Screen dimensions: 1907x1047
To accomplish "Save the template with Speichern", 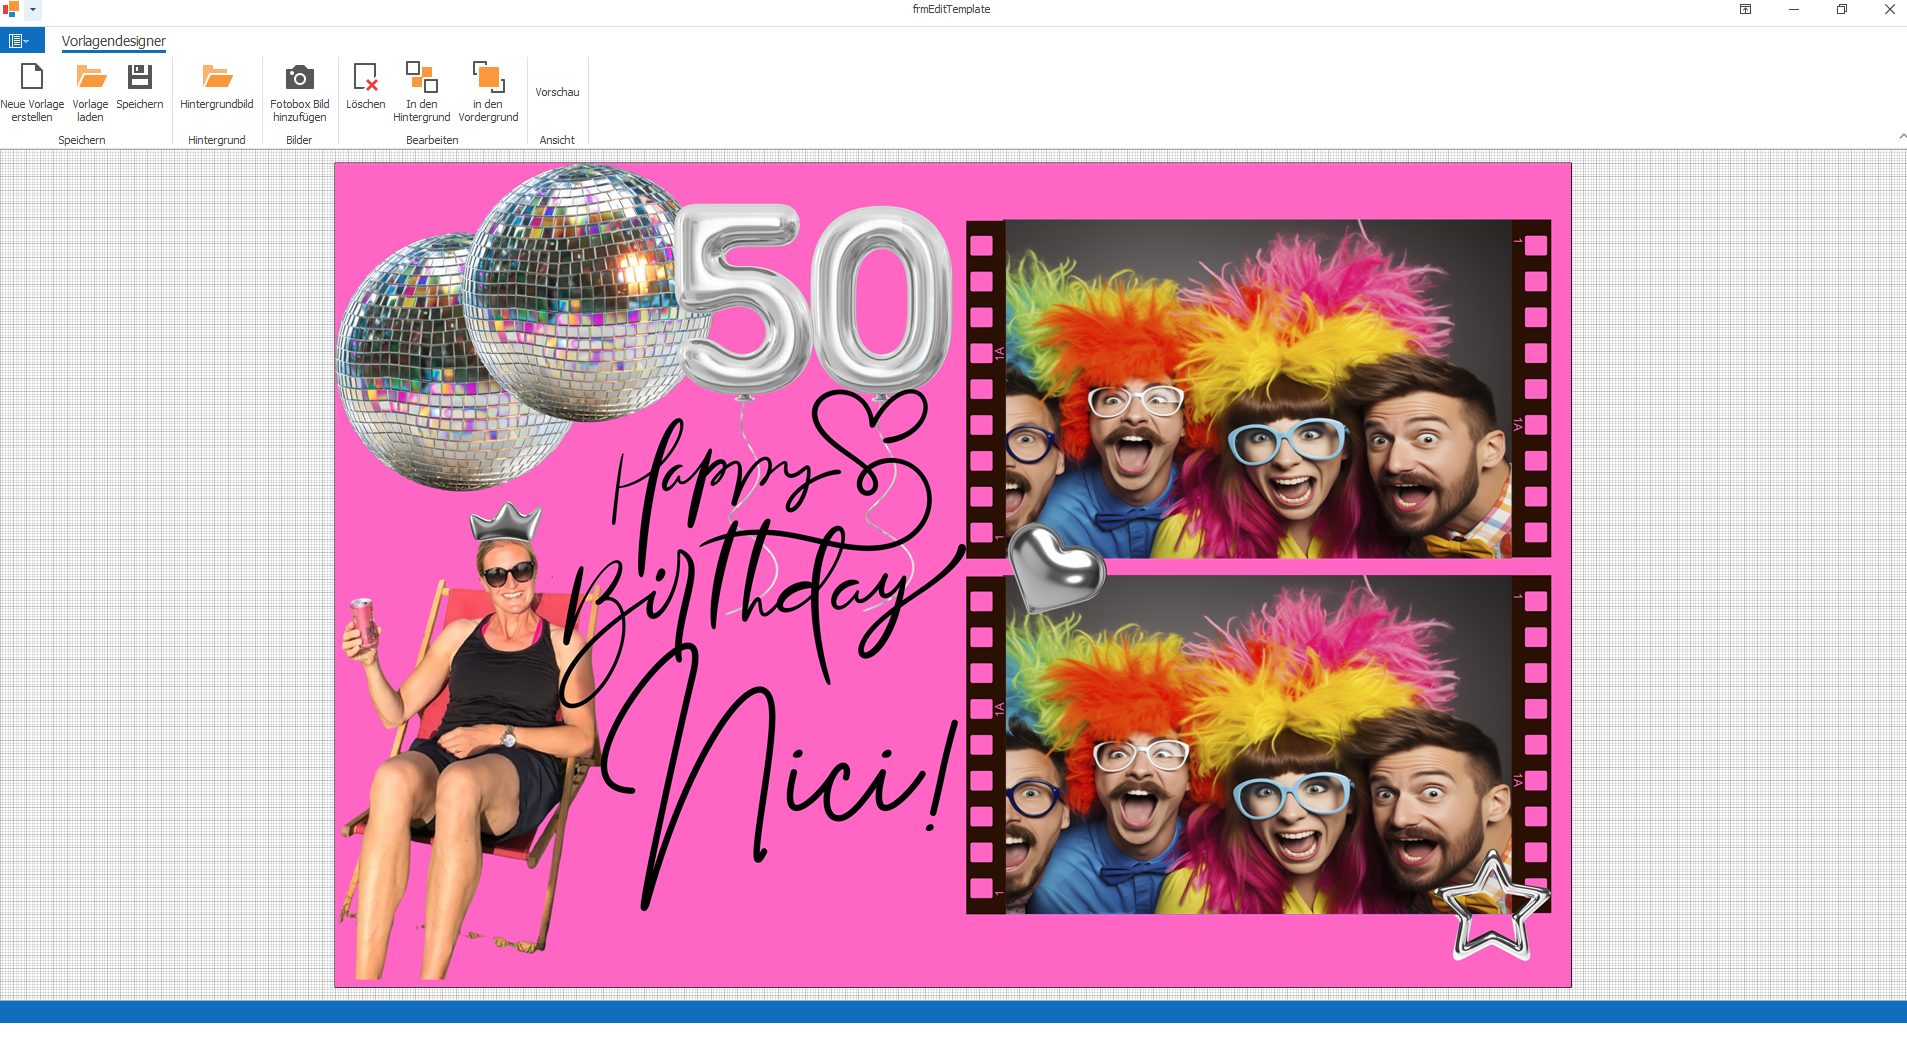I will [x=140, y=78].
